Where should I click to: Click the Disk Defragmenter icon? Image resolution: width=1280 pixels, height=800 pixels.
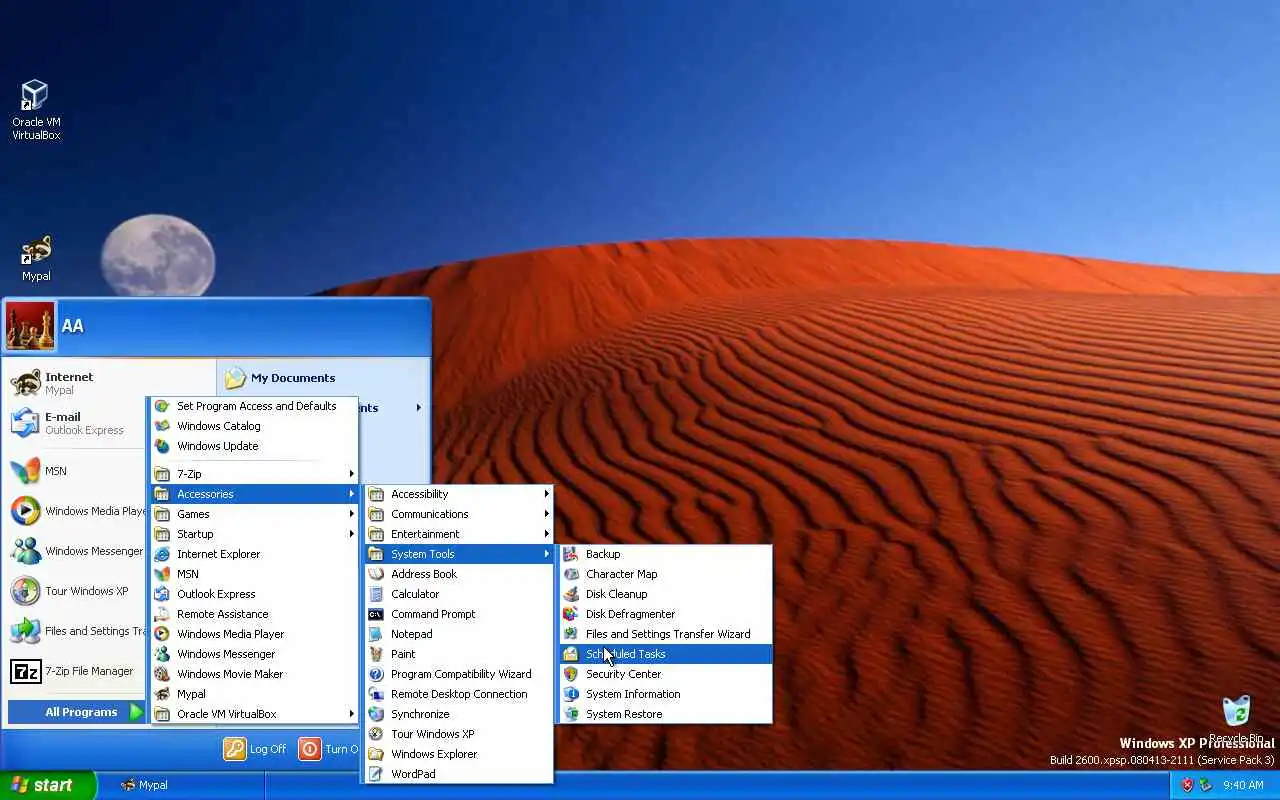tap(571, 614)
